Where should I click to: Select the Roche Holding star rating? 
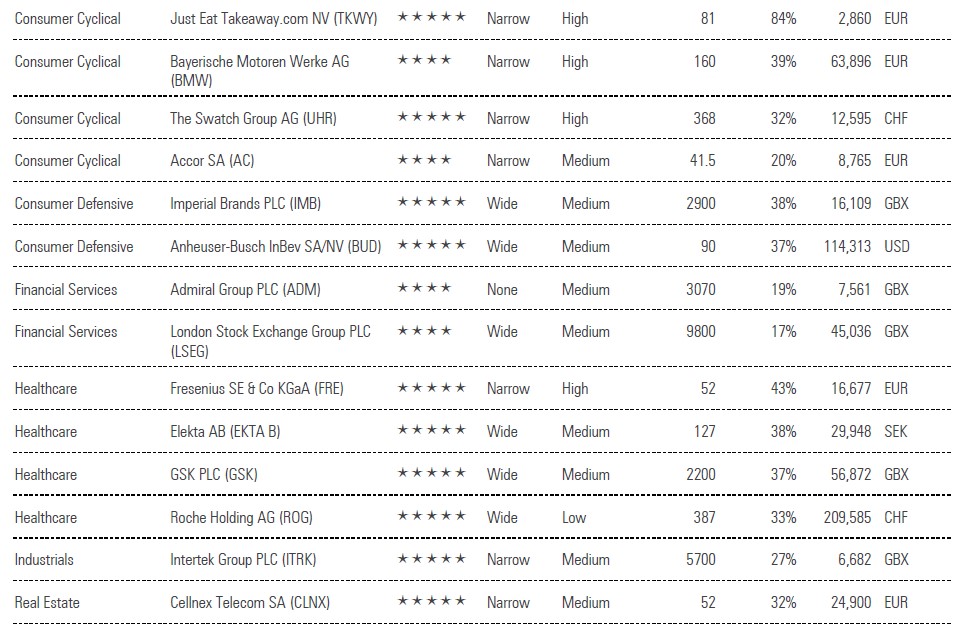click(431, 517)
